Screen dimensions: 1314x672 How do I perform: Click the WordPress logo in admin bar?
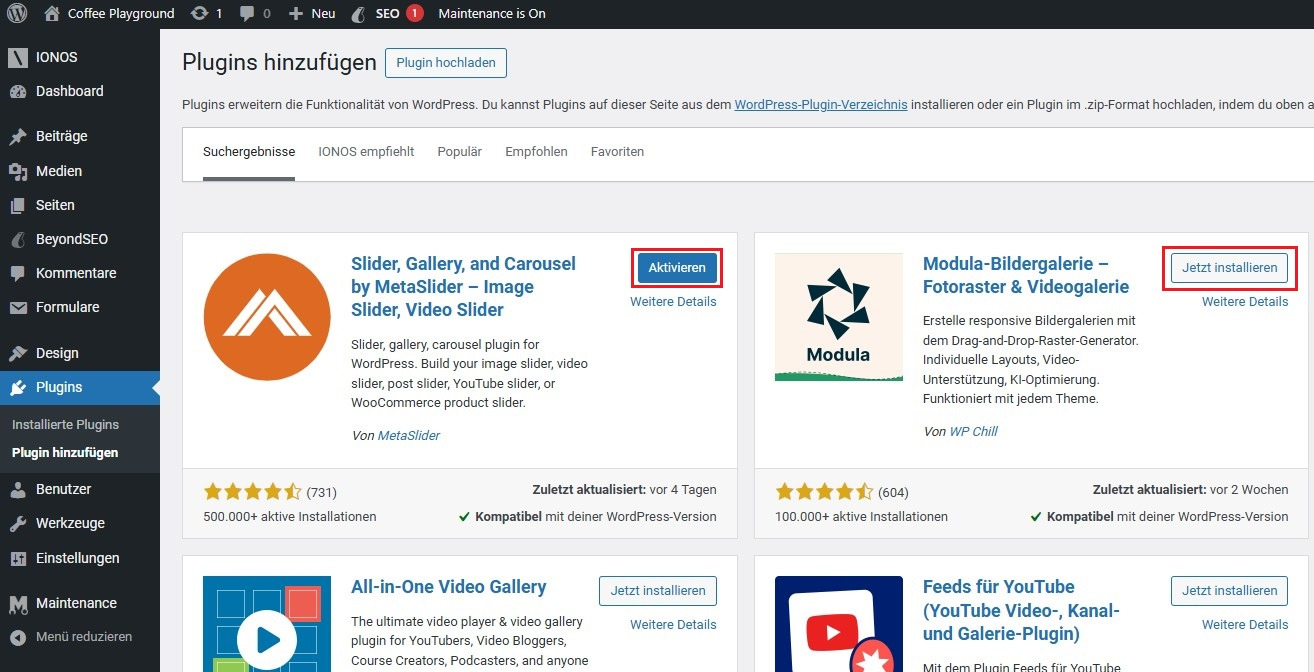(x=17, y=13)
